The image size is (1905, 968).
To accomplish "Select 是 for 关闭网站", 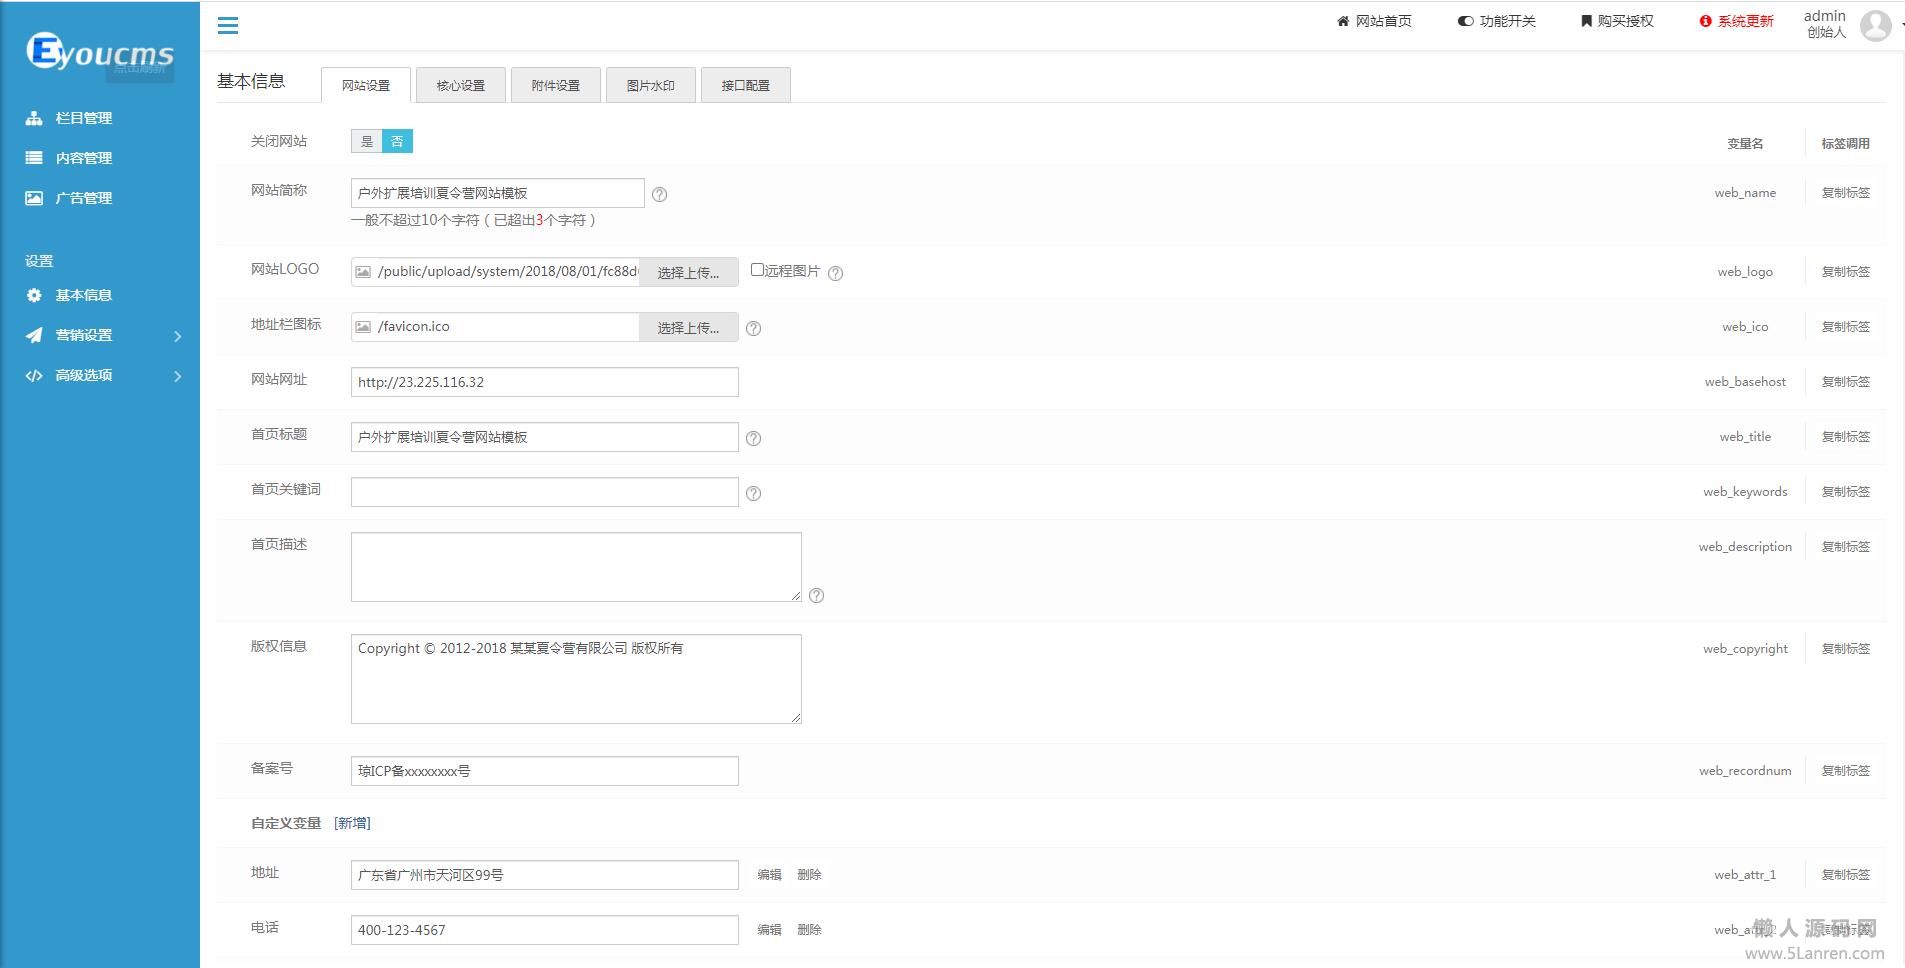I will 367,141.
